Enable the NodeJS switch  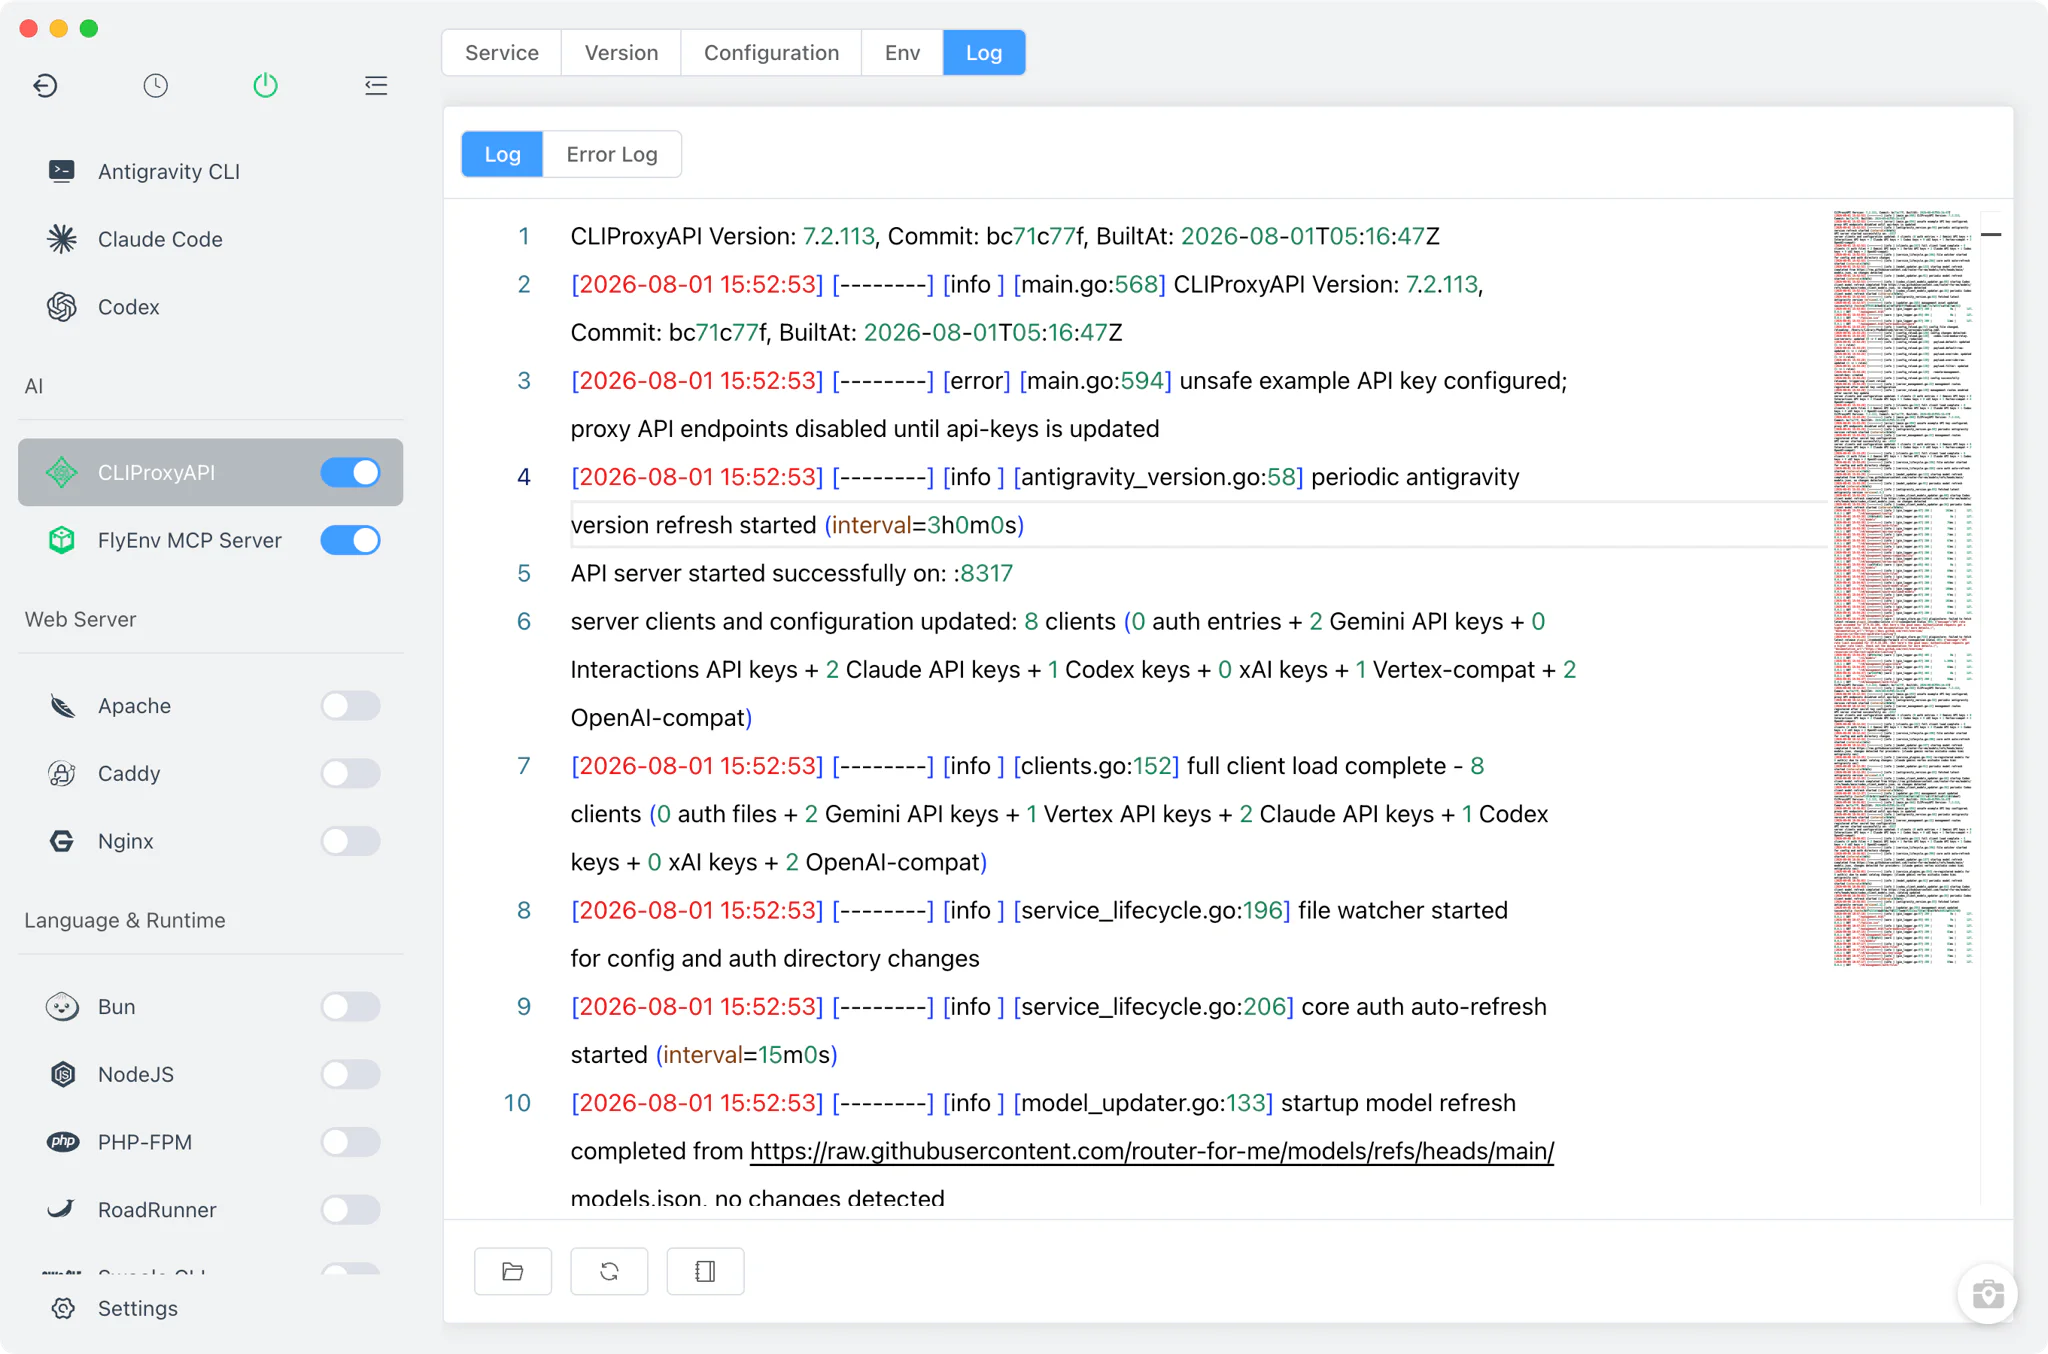pyautogui.click(x=350, y=1074)
